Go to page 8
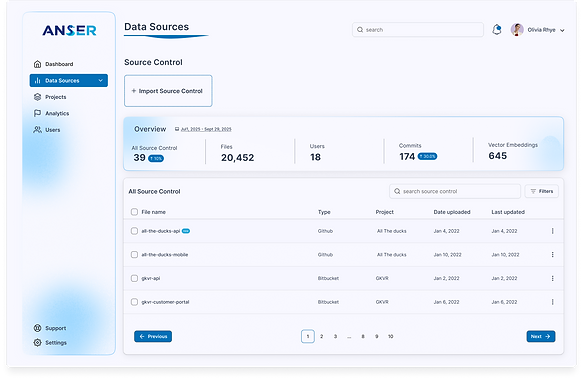This screenshot has width=583, height=380. [363, 336]
